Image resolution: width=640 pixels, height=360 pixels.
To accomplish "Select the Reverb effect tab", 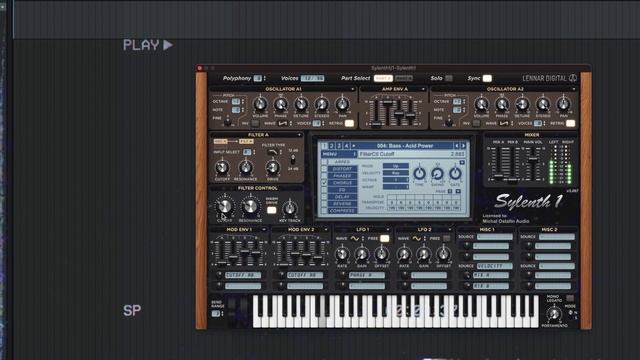I will click(342, 204).
